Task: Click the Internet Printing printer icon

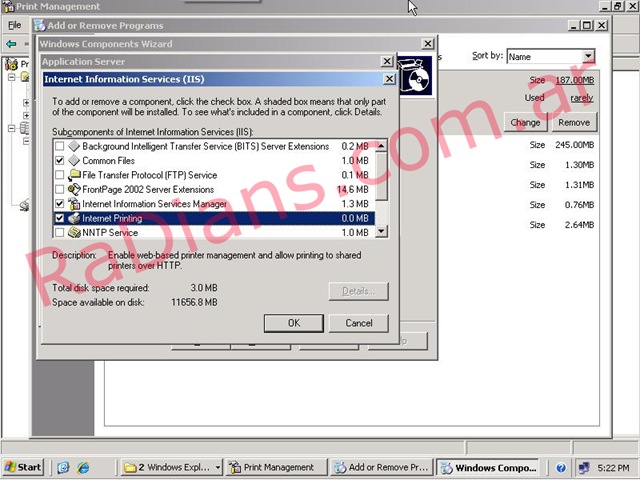Action: (74, 218)
